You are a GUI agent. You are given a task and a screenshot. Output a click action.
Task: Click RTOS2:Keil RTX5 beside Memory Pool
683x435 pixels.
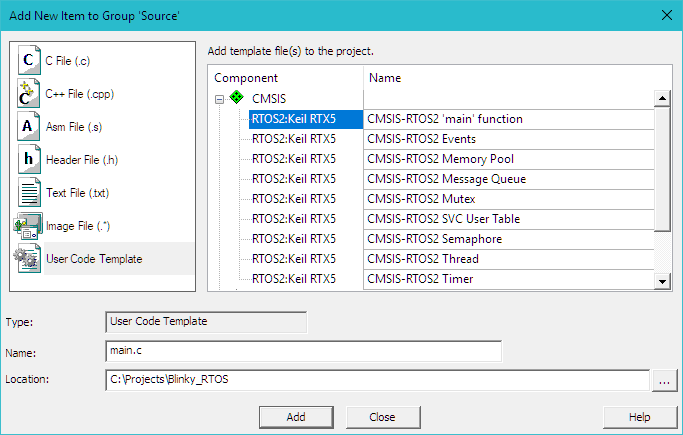click(x=294, y=159)
